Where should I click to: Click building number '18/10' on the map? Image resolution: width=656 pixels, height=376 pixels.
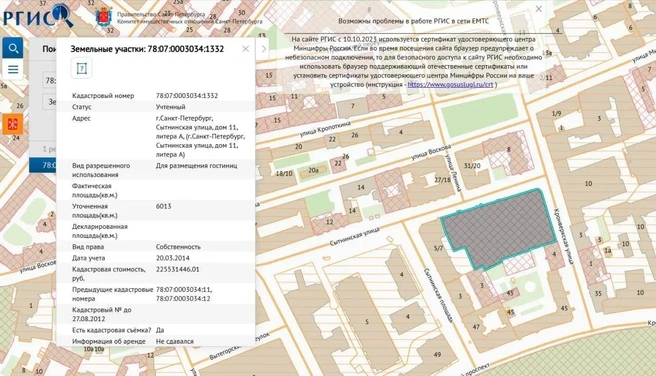point(284,173)
